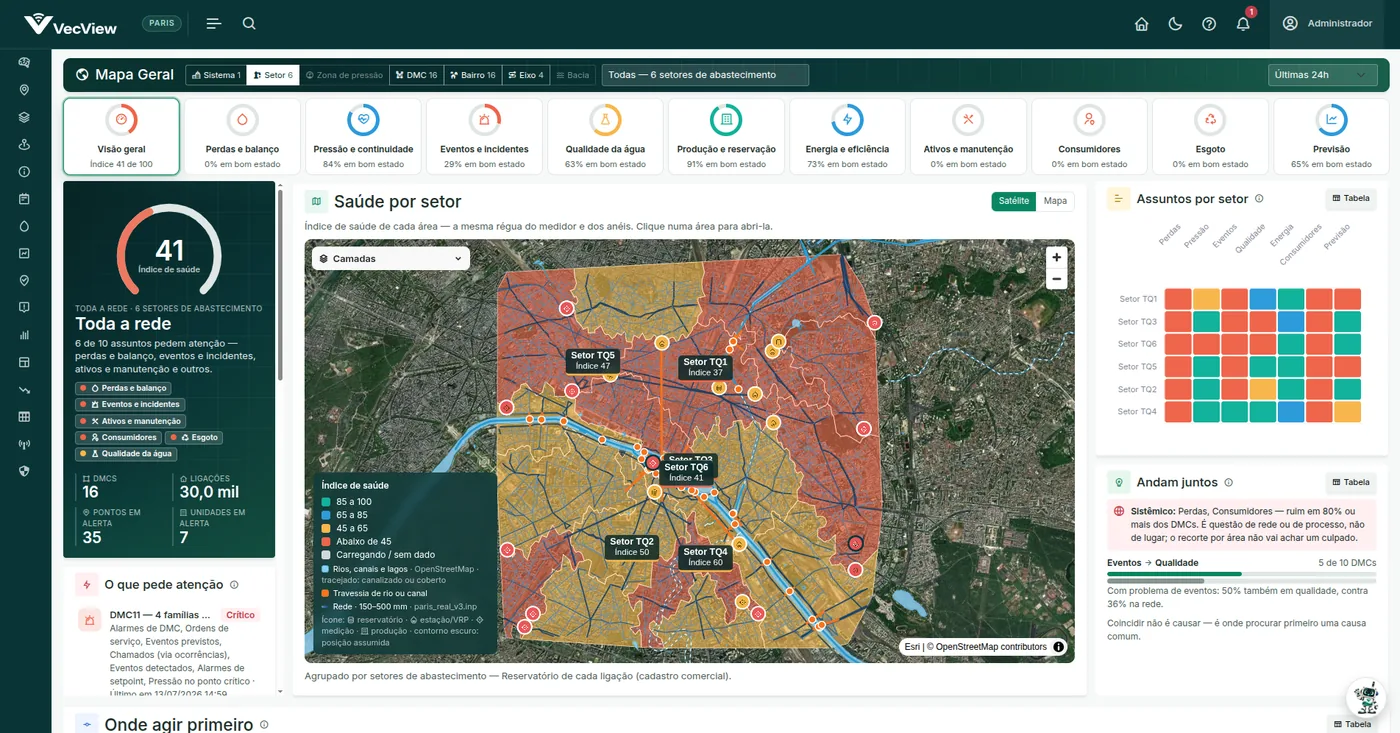The image size is (1400, 733).
Task: Open the search magnifier icon
Action: (x=249, y=24)
